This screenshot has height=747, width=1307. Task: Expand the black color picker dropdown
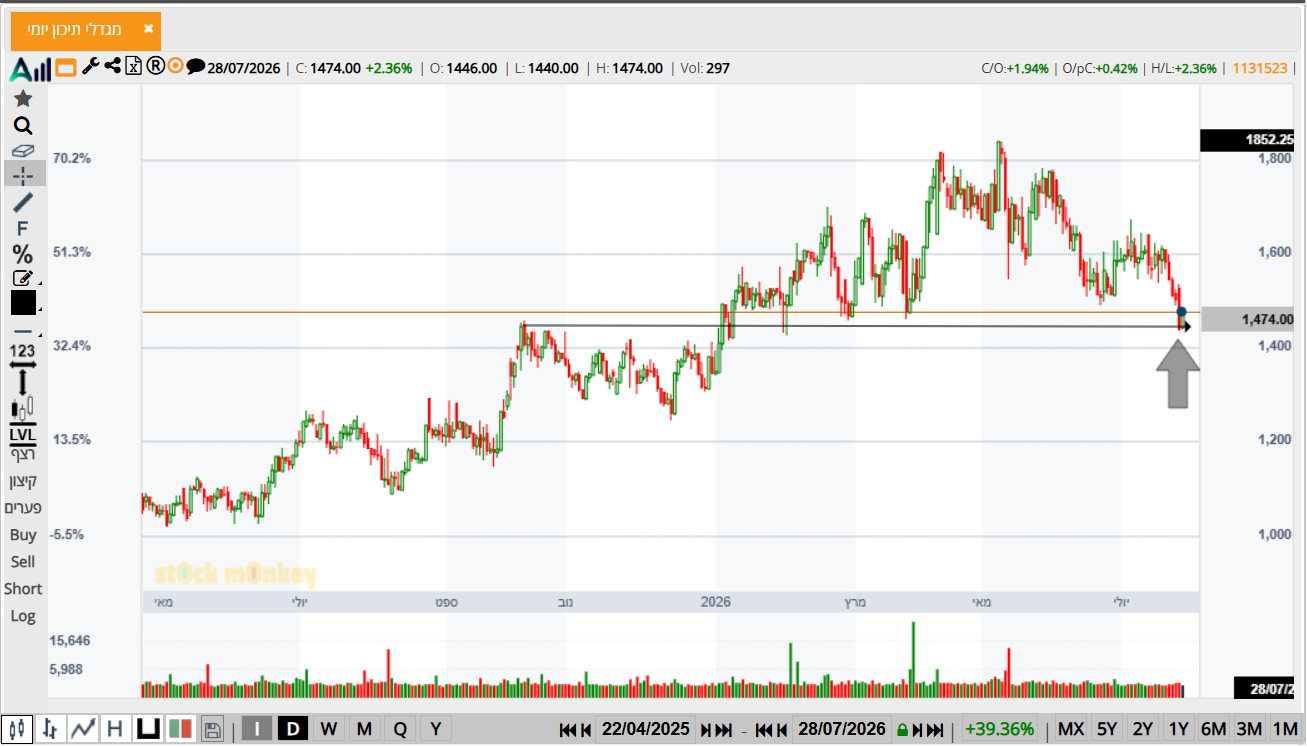click(40, 311)
